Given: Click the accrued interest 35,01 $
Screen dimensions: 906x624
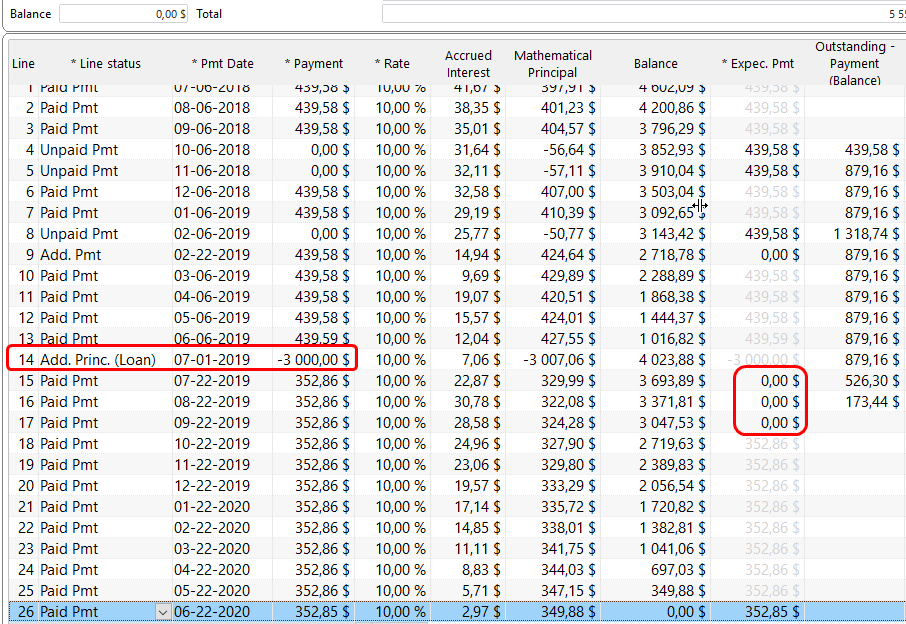Looking at the screenshot, I should 477,129.
